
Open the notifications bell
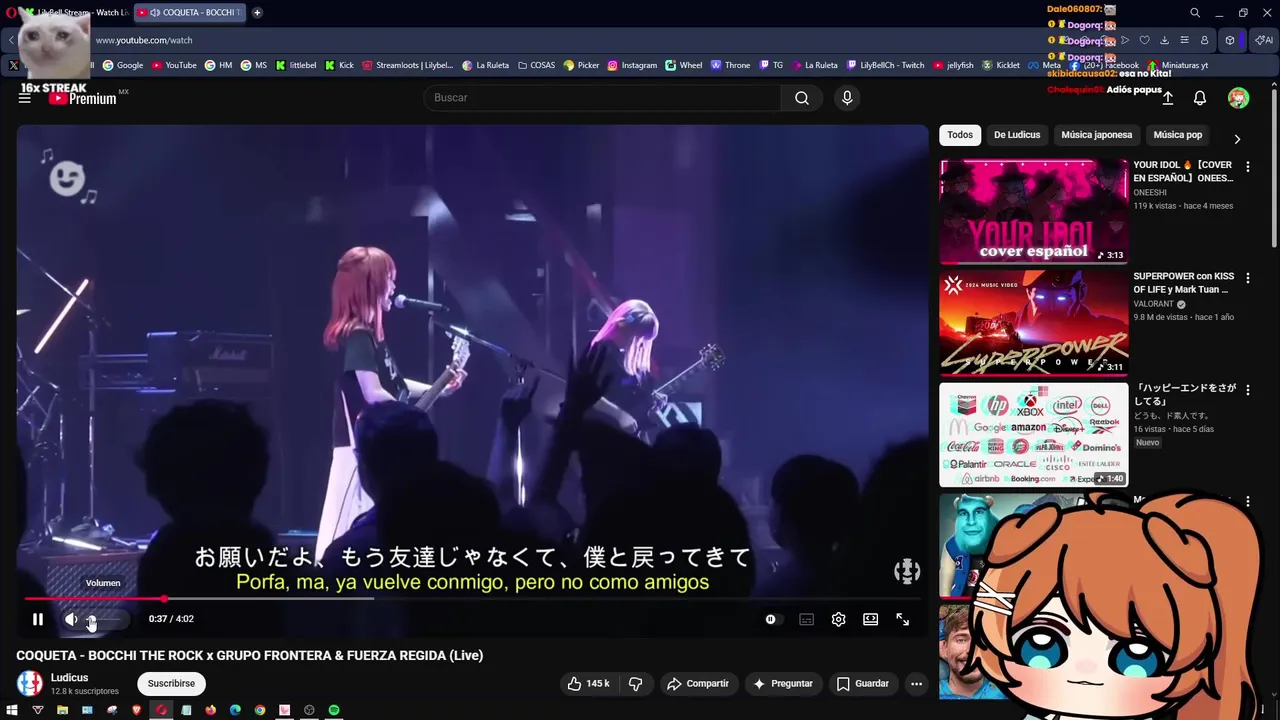pyautogui.click(x=1200, y=98)
